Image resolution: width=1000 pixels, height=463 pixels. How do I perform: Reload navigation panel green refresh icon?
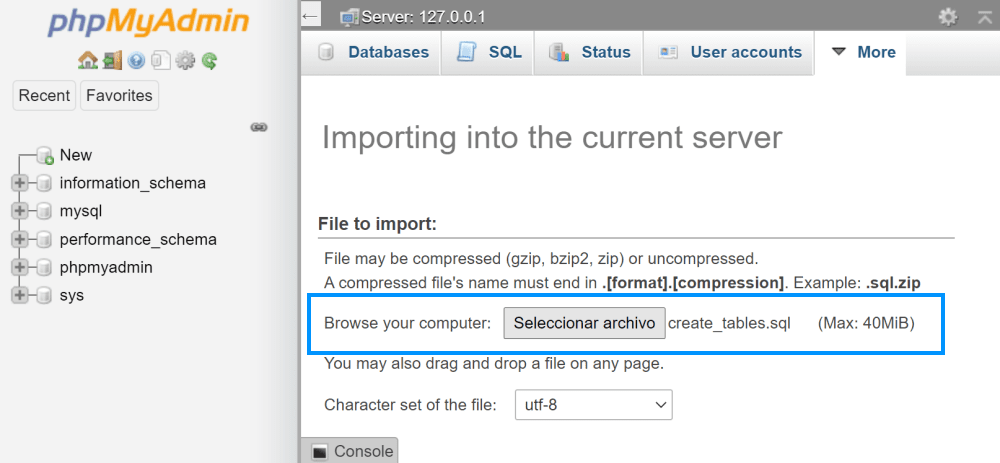[x=209, y=61]
